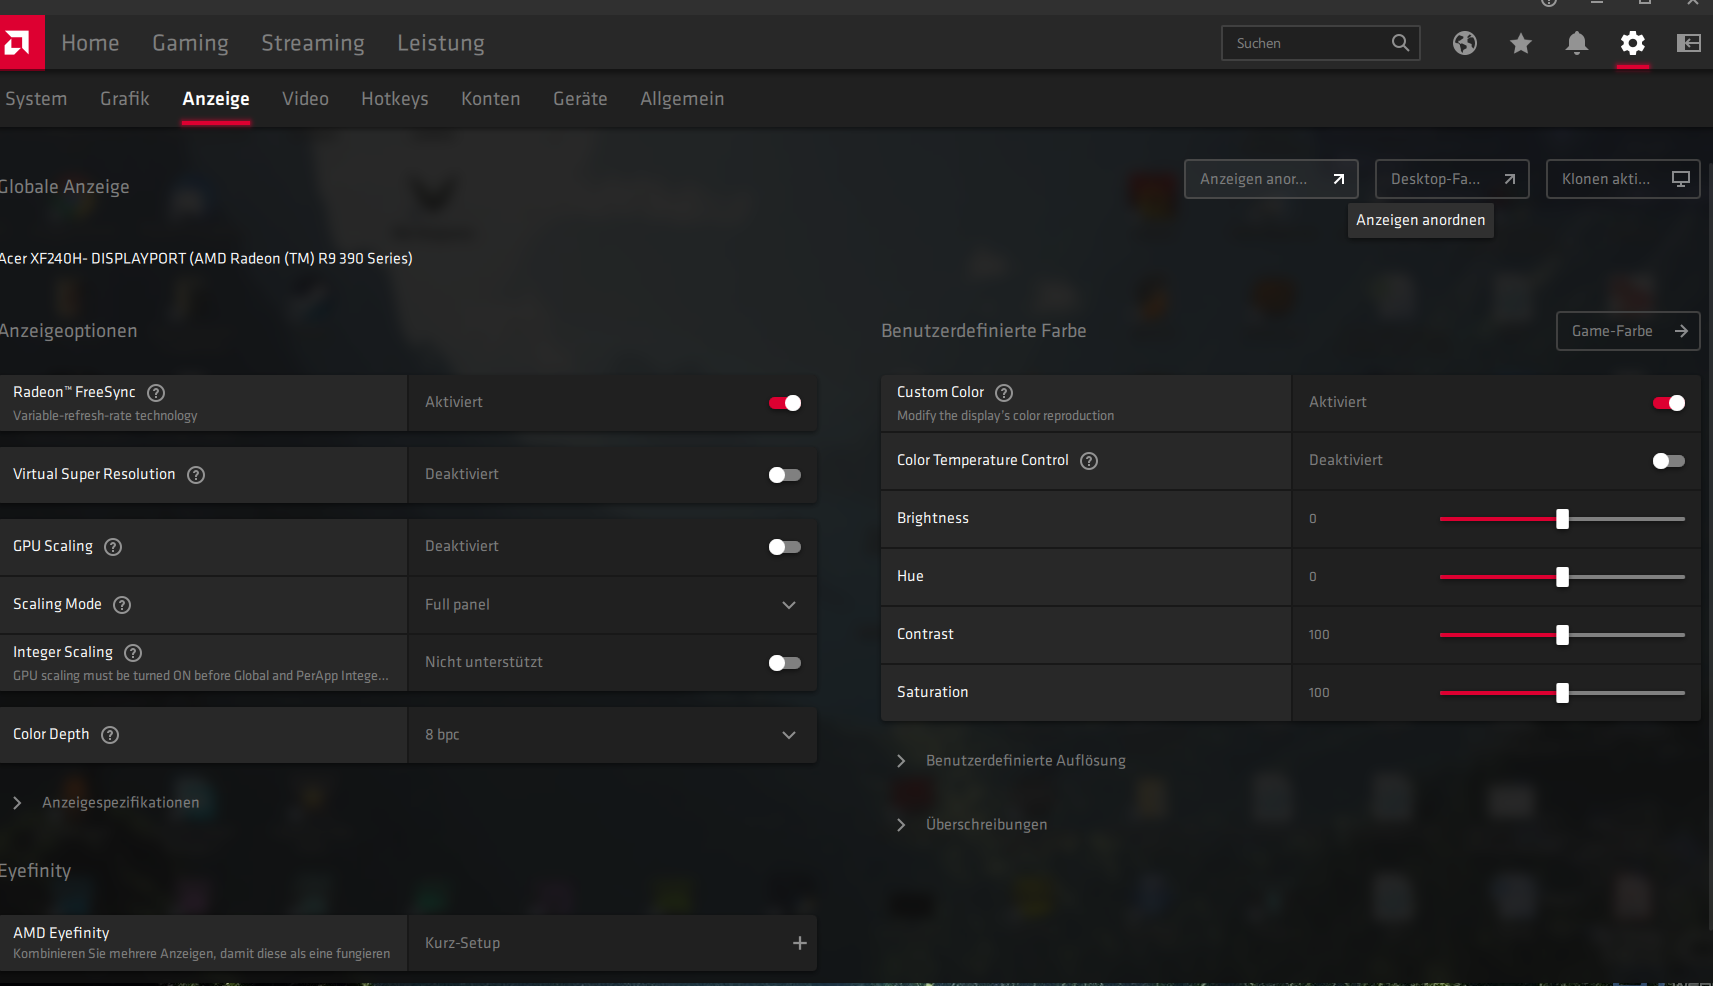Click the plus icon for AMD Eyefinity
The height and width of the screenshot is (986, 1713).
(x=800, y=943)
